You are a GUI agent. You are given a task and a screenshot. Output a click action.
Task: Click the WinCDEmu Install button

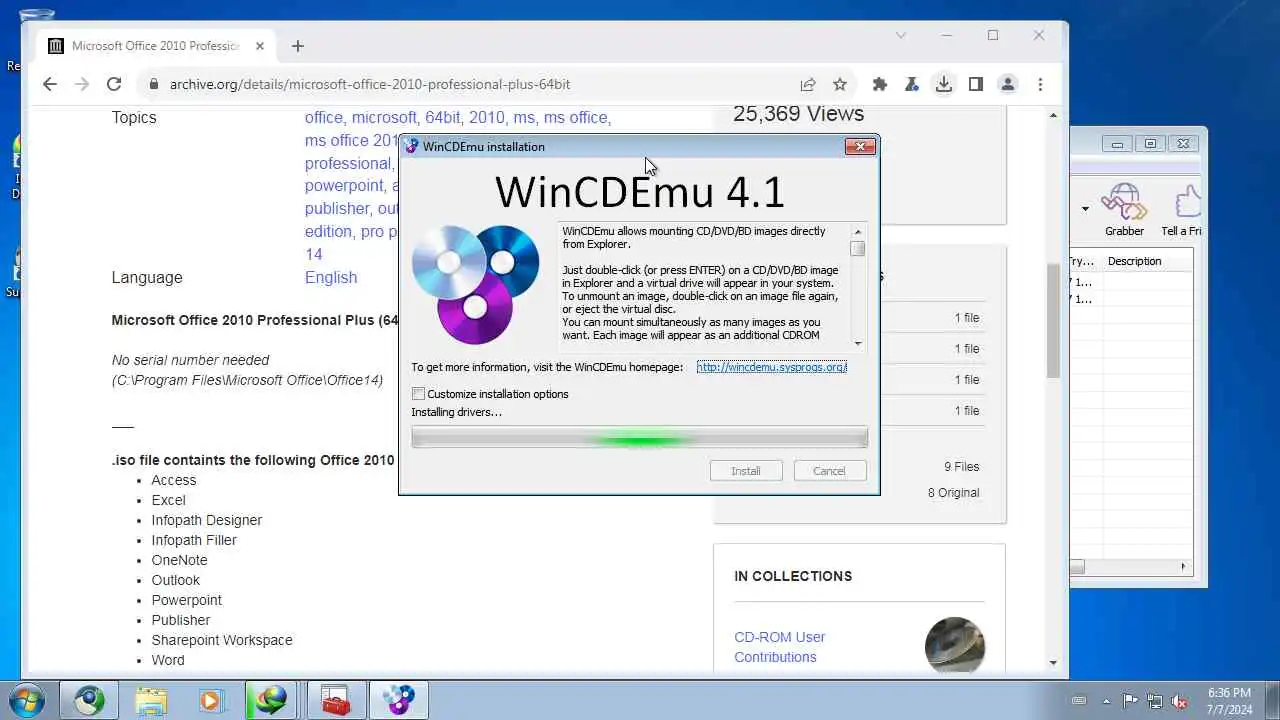[x=746, y=471]
